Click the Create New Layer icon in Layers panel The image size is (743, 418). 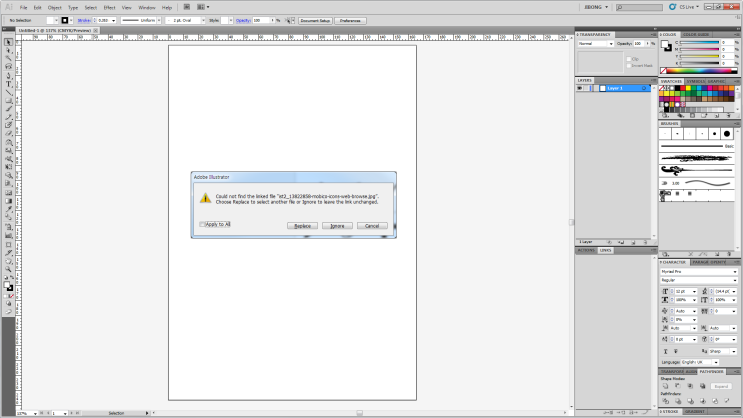tap(633, 242)
